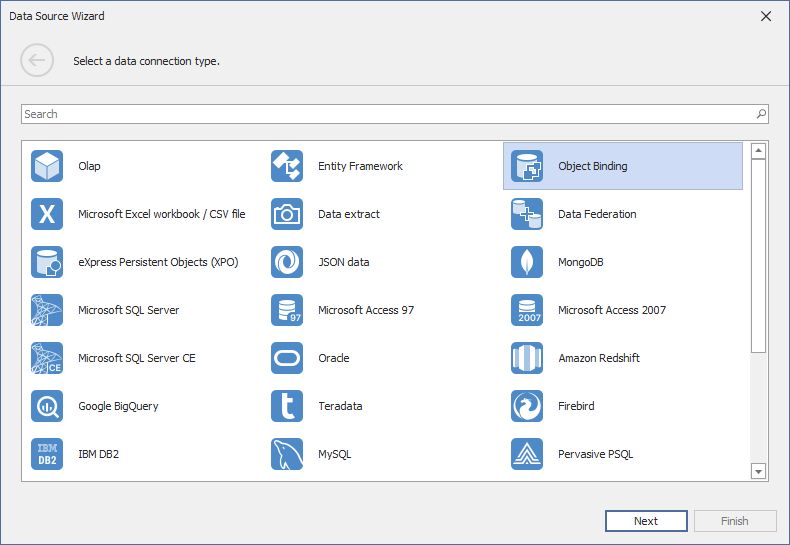Close the Data Source Wizard window

[x=766, y=16]
